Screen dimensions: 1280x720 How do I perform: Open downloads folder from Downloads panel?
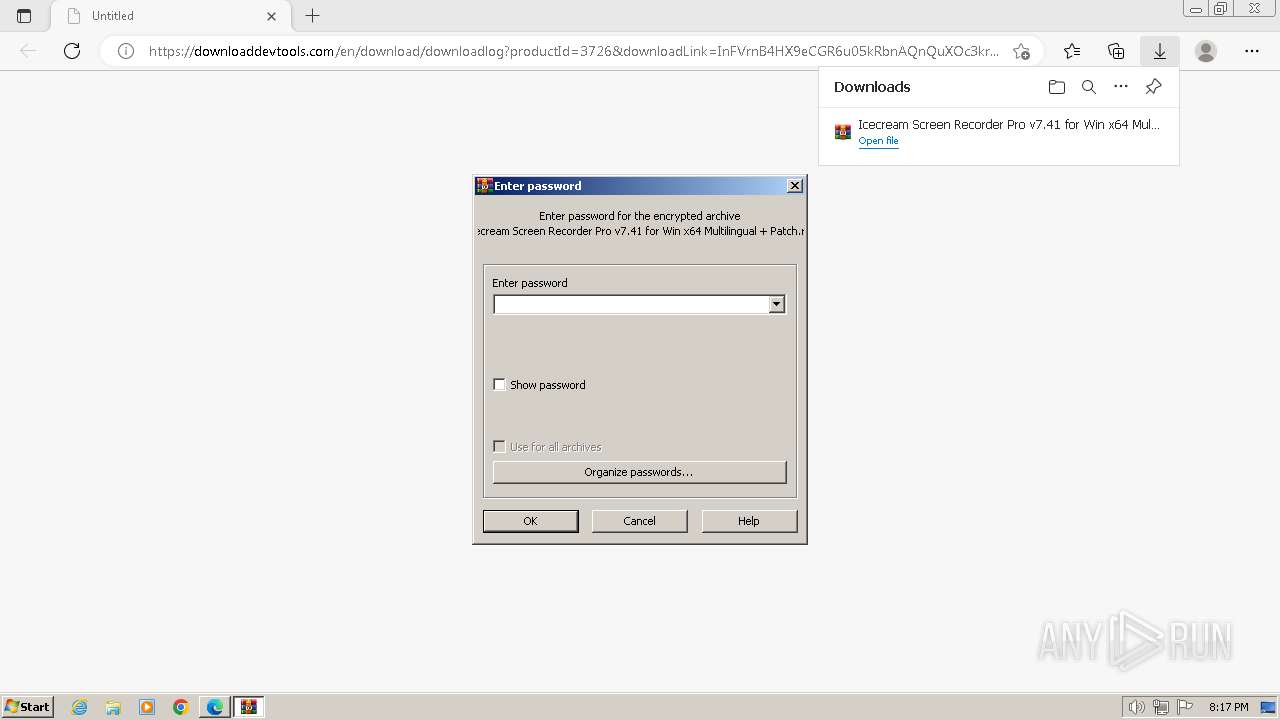point(1057,87)
